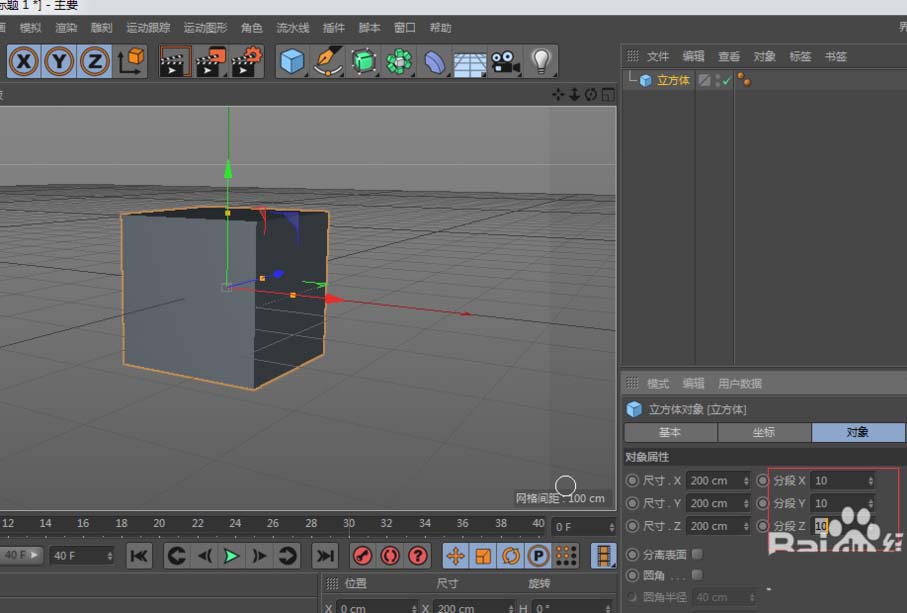
Task: Select the 立方体 object in the list
Action: click(672, 80)
